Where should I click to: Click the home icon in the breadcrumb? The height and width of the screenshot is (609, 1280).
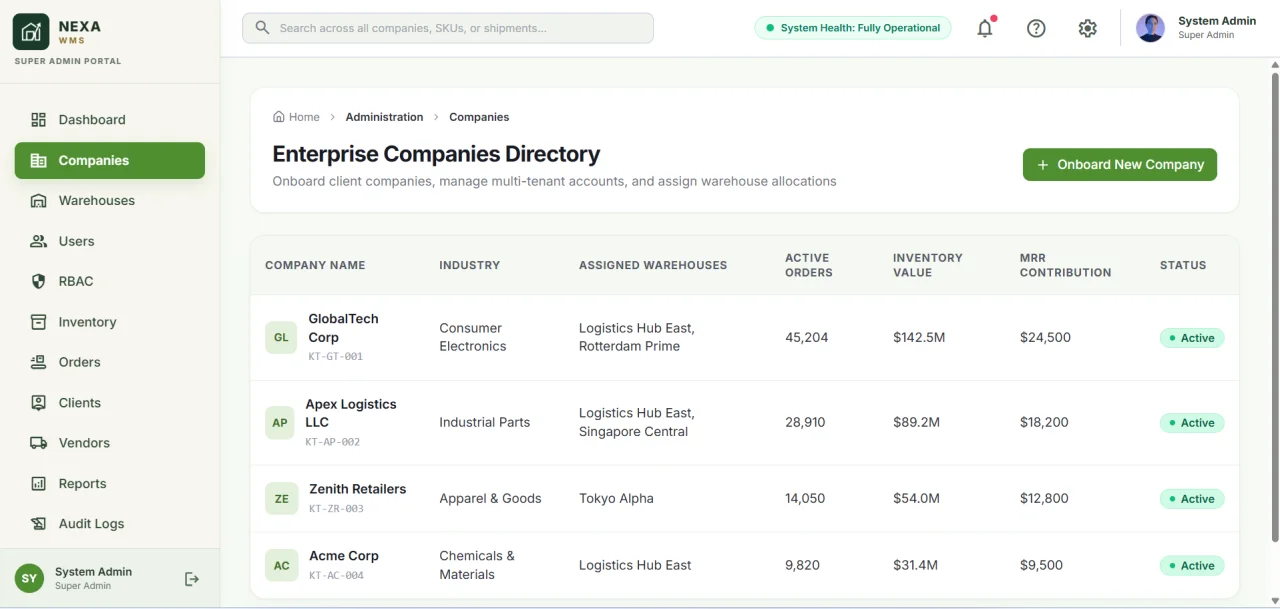[x=278, y=117]
